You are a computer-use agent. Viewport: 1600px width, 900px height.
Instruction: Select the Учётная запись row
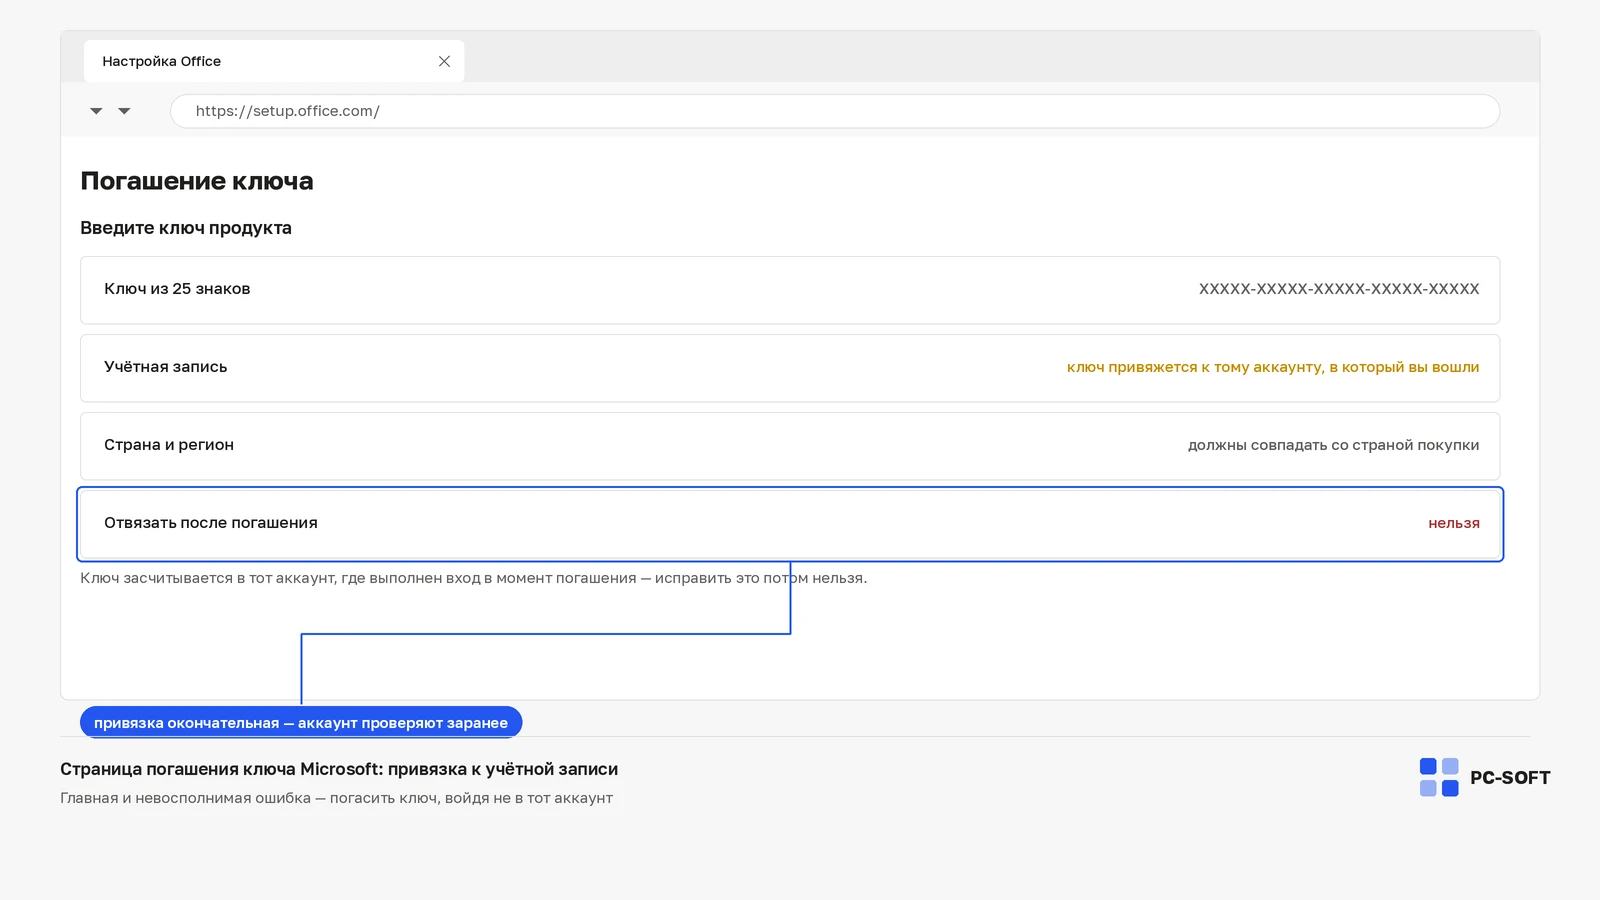click(x=790, y=368)
